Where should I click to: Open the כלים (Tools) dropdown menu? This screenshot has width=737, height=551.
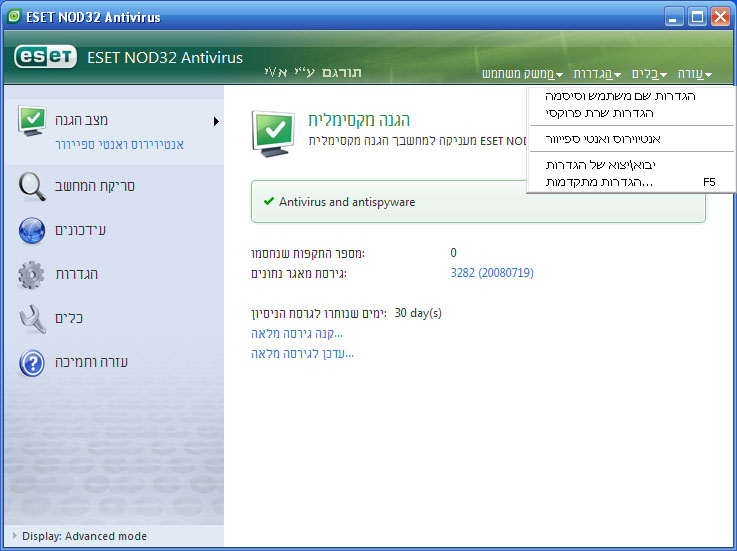click(x=648, y=74)
